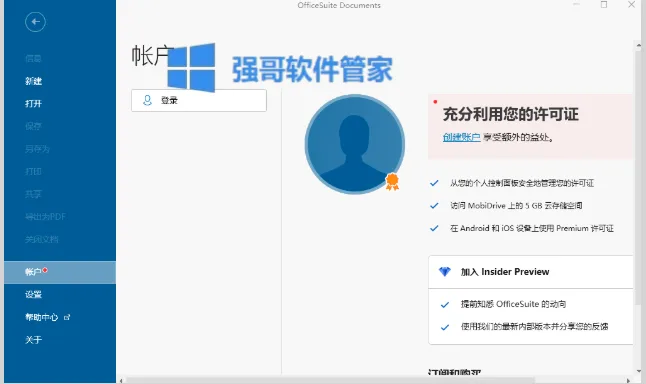
Task: Close the OfficeSuite Documents window
Action: point(631,5)
